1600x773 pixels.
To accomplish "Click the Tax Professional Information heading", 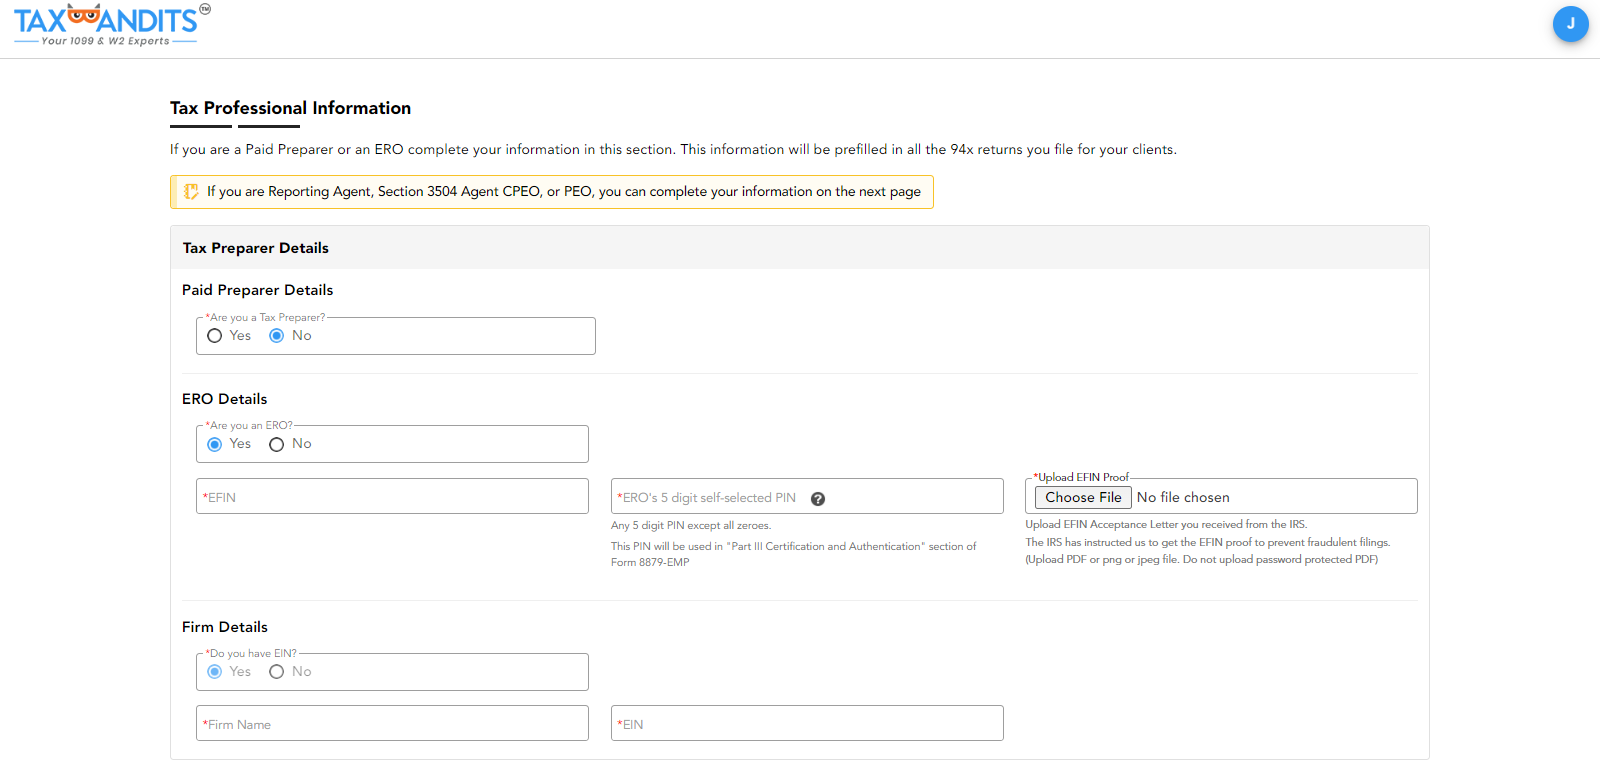I will point(290,108).
